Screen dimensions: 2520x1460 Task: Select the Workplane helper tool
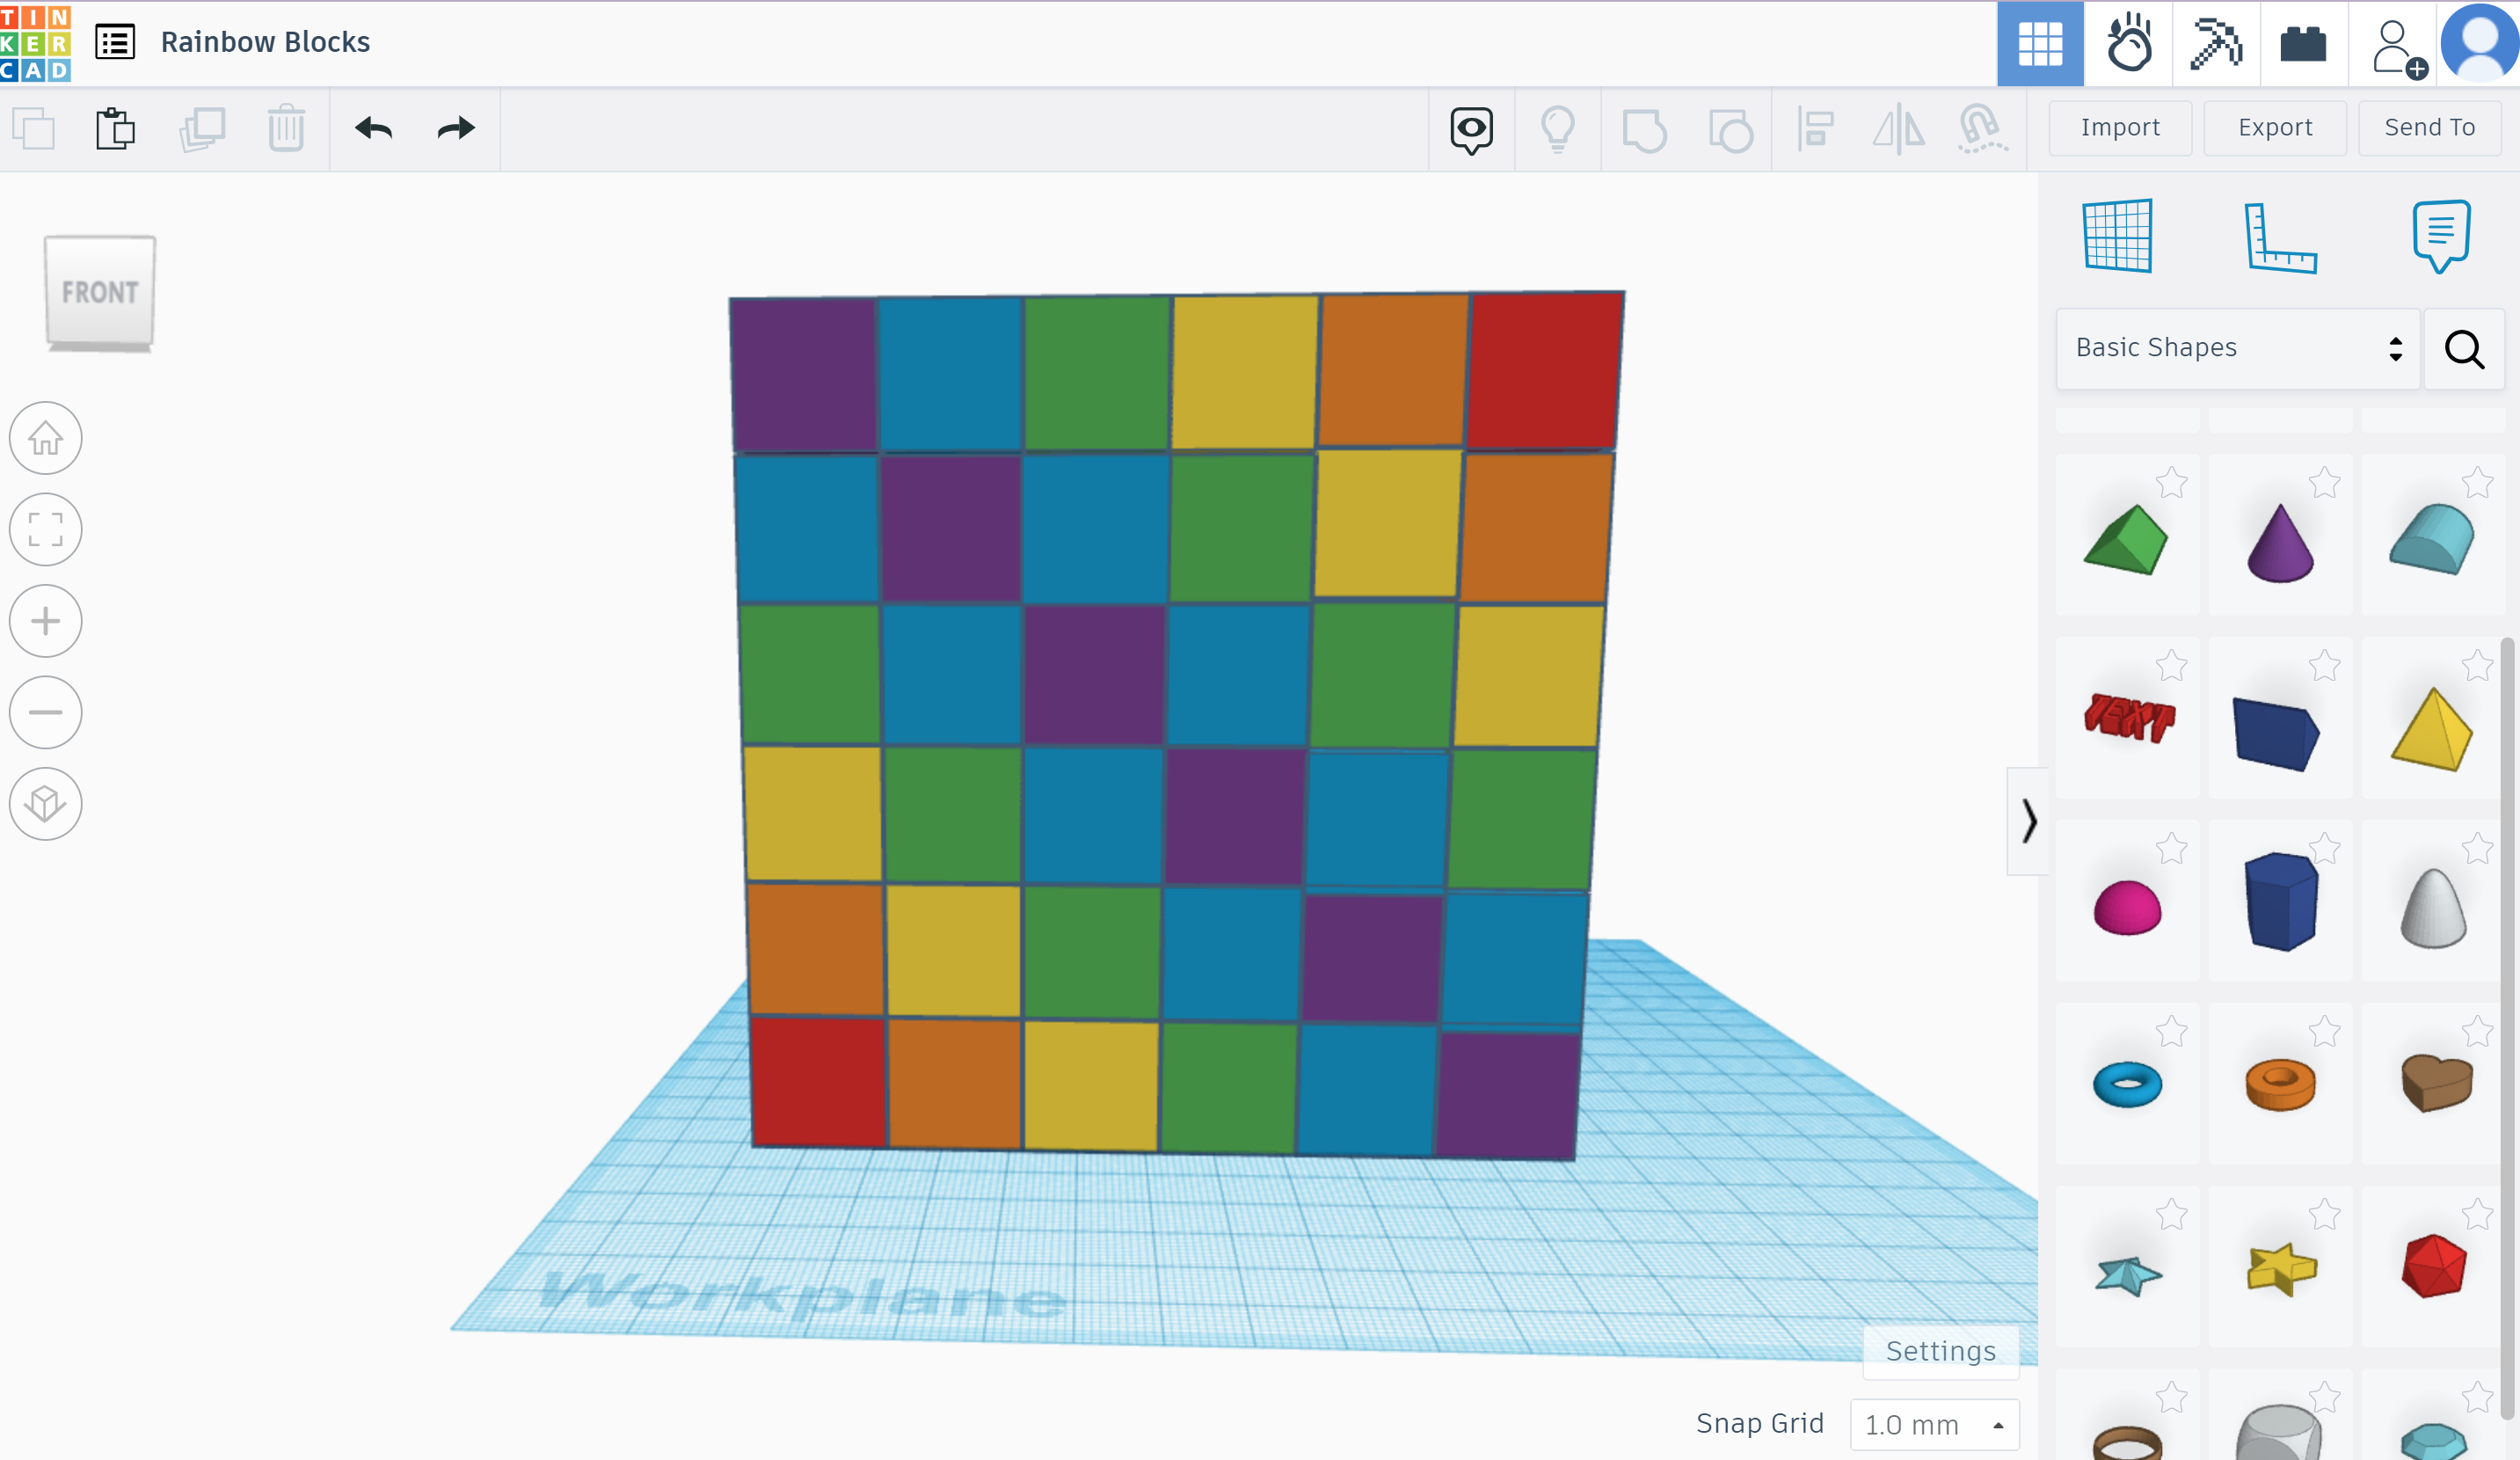2120,235
